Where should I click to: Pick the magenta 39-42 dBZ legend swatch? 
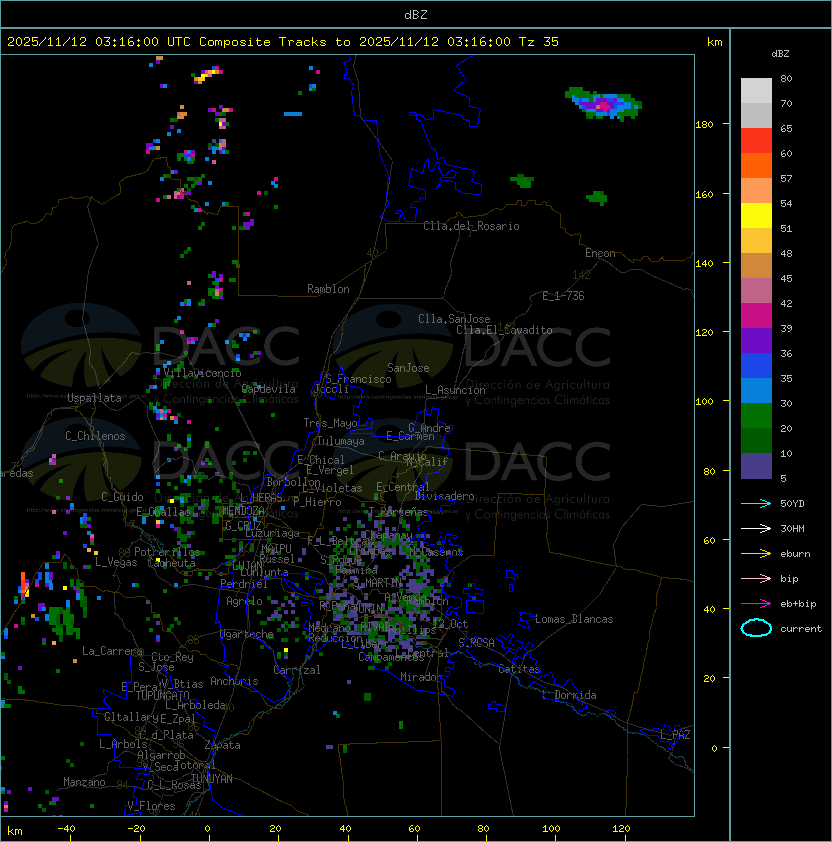point(756,316)
